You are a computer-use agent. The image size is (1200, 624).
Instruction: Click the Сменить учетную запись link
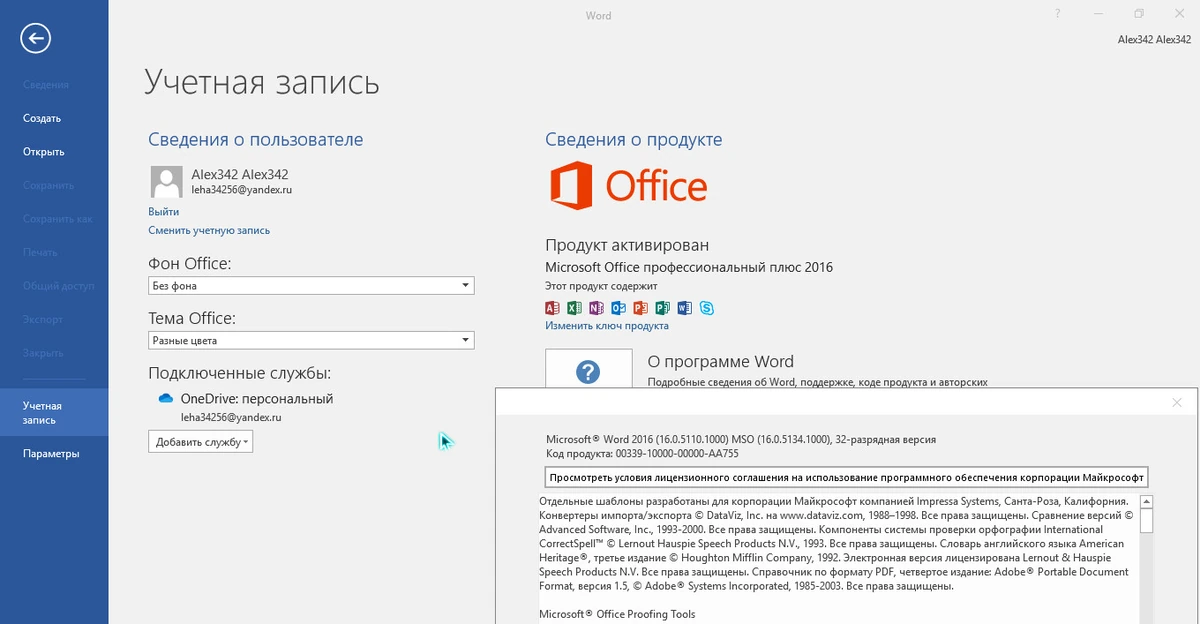click(209, 230)
